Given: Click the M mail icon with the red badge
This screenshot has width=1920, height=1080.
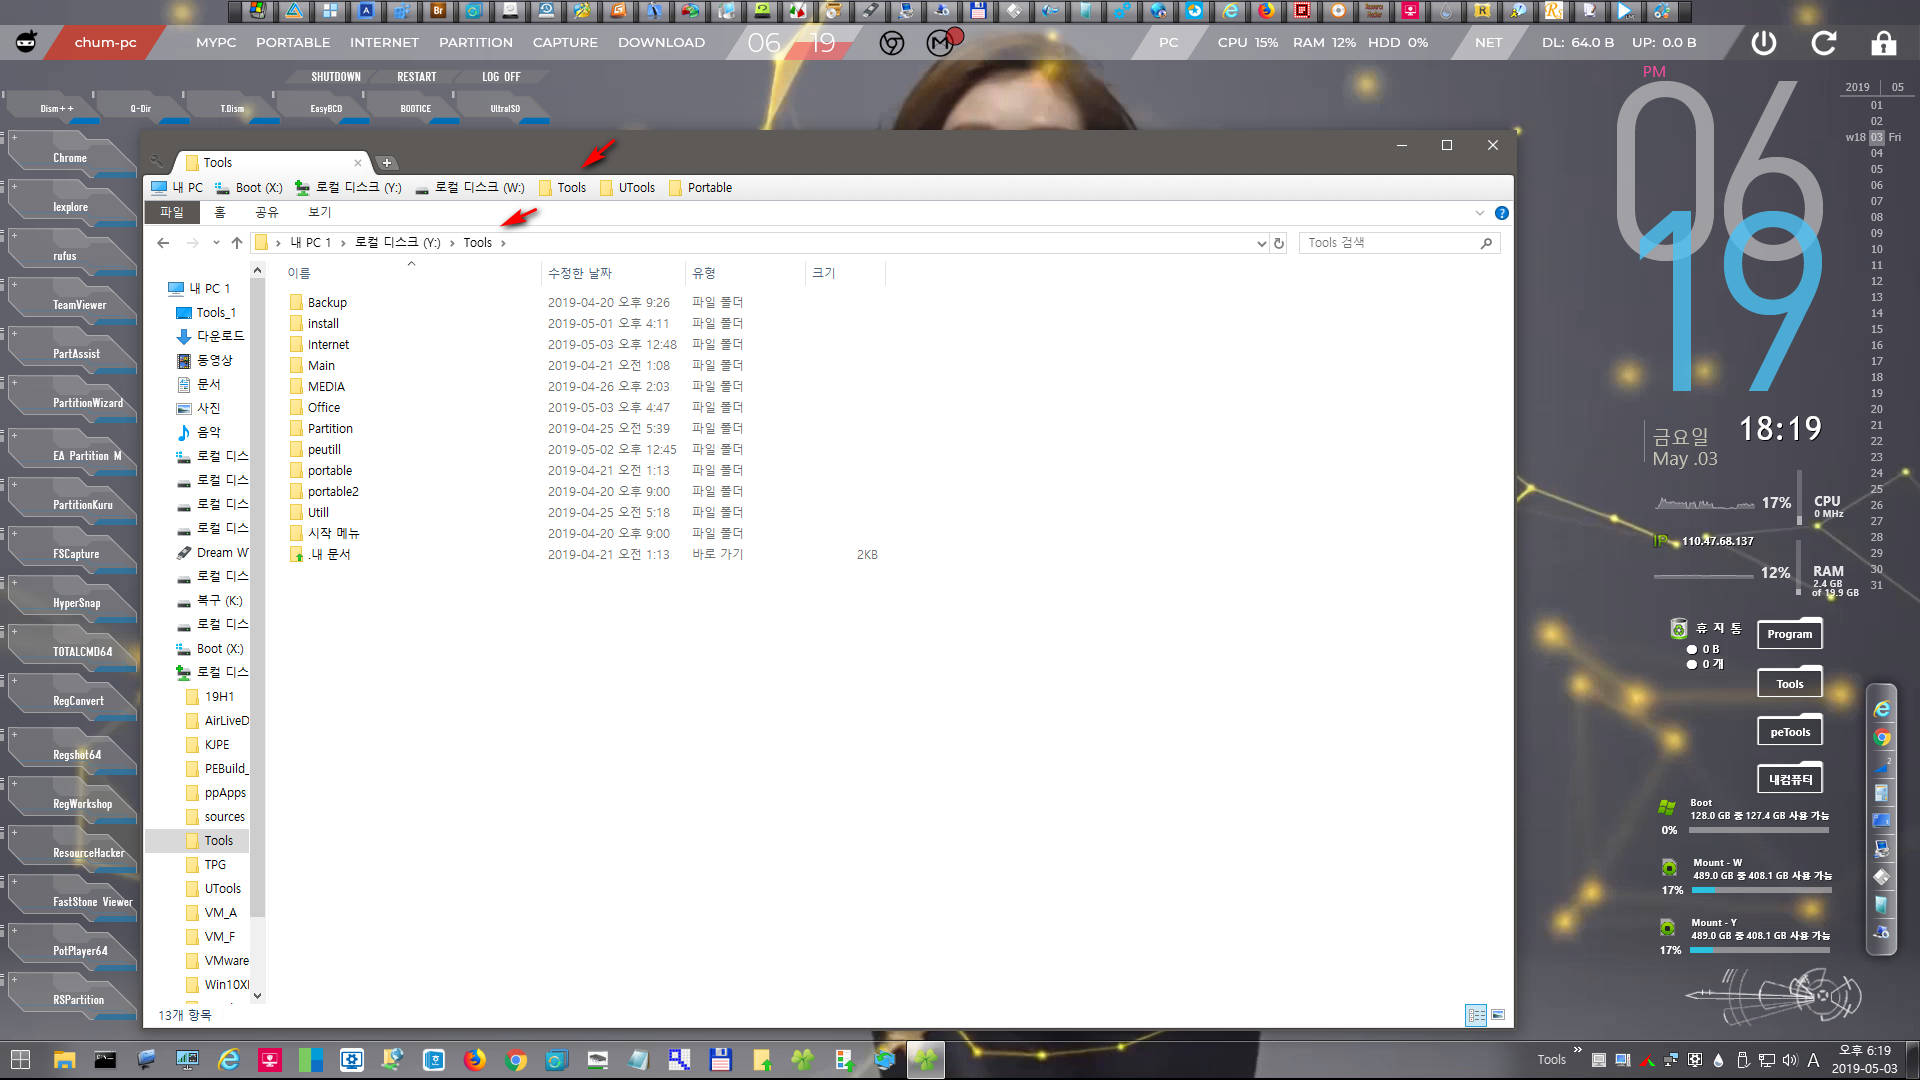Looking at the screenshot, I should [x=941, y=42].
